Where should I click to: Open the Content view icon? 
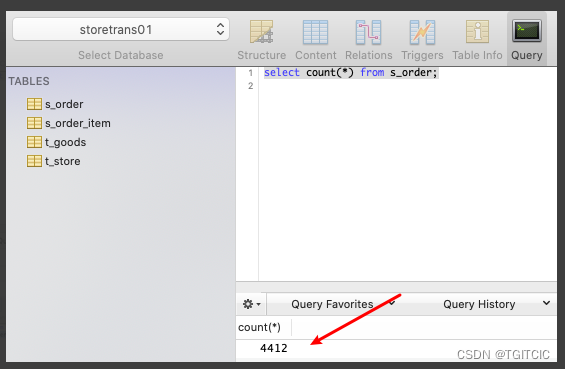pos(315,32)
